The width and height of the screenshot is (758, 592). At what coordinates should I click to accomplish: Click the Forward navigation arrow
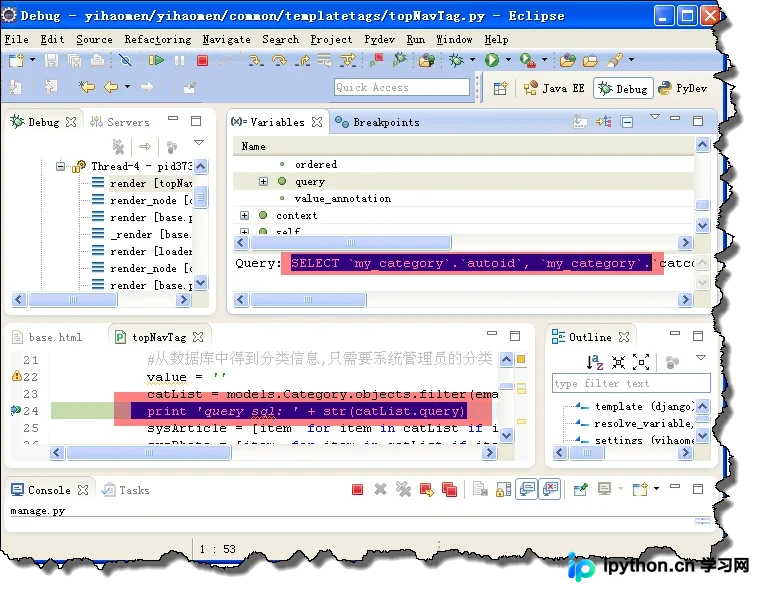pyautogui.click(x=146, y=87)
